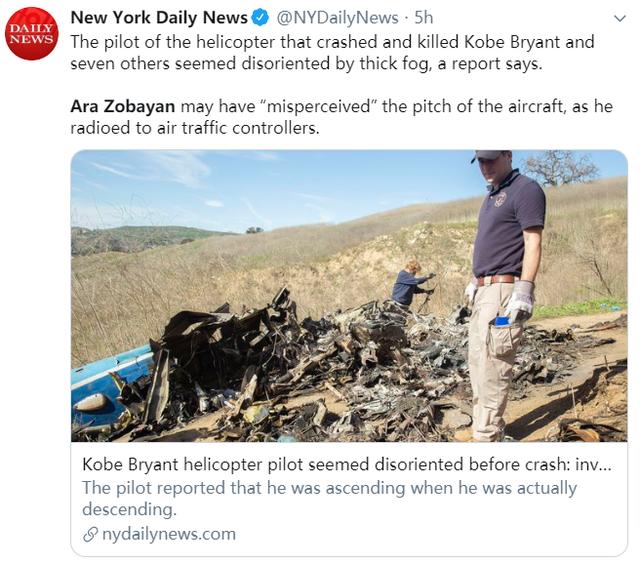The image size is (640, 564).
Task: Click the blue helicopter fragment in photo
Action: pos(110,388)
